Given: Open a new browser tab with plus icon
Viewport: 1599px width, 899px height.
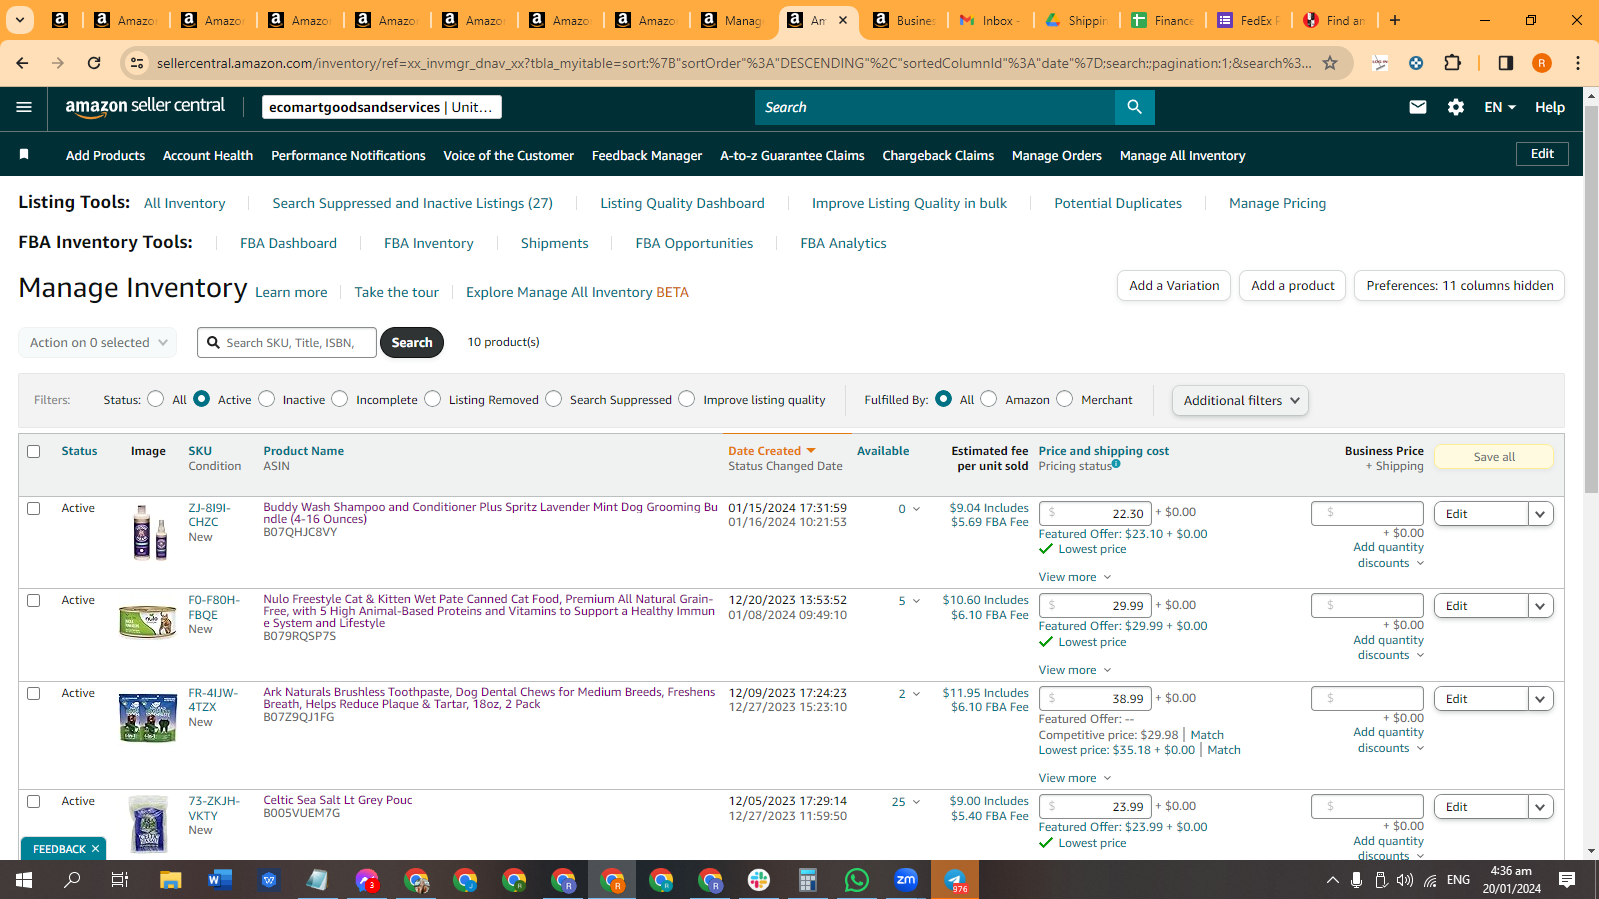Looking at the screenshot, I should [1395, 20].
